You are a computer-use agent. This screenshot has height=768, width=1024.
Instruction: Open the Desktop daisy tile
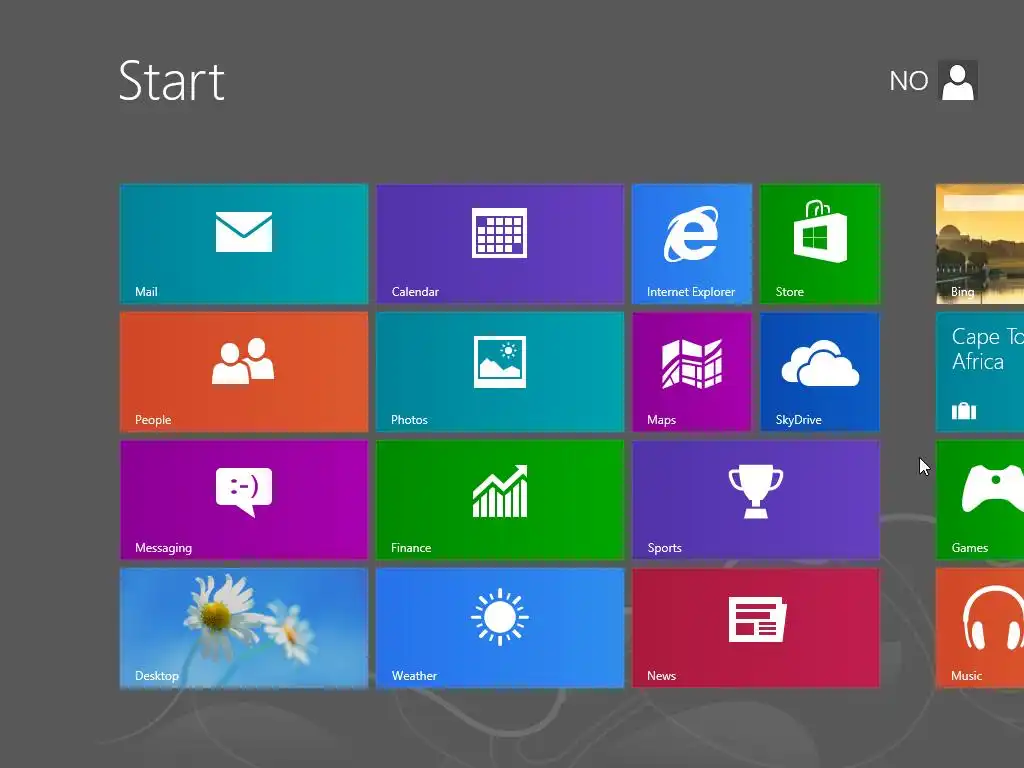click(x=244, y=628)
